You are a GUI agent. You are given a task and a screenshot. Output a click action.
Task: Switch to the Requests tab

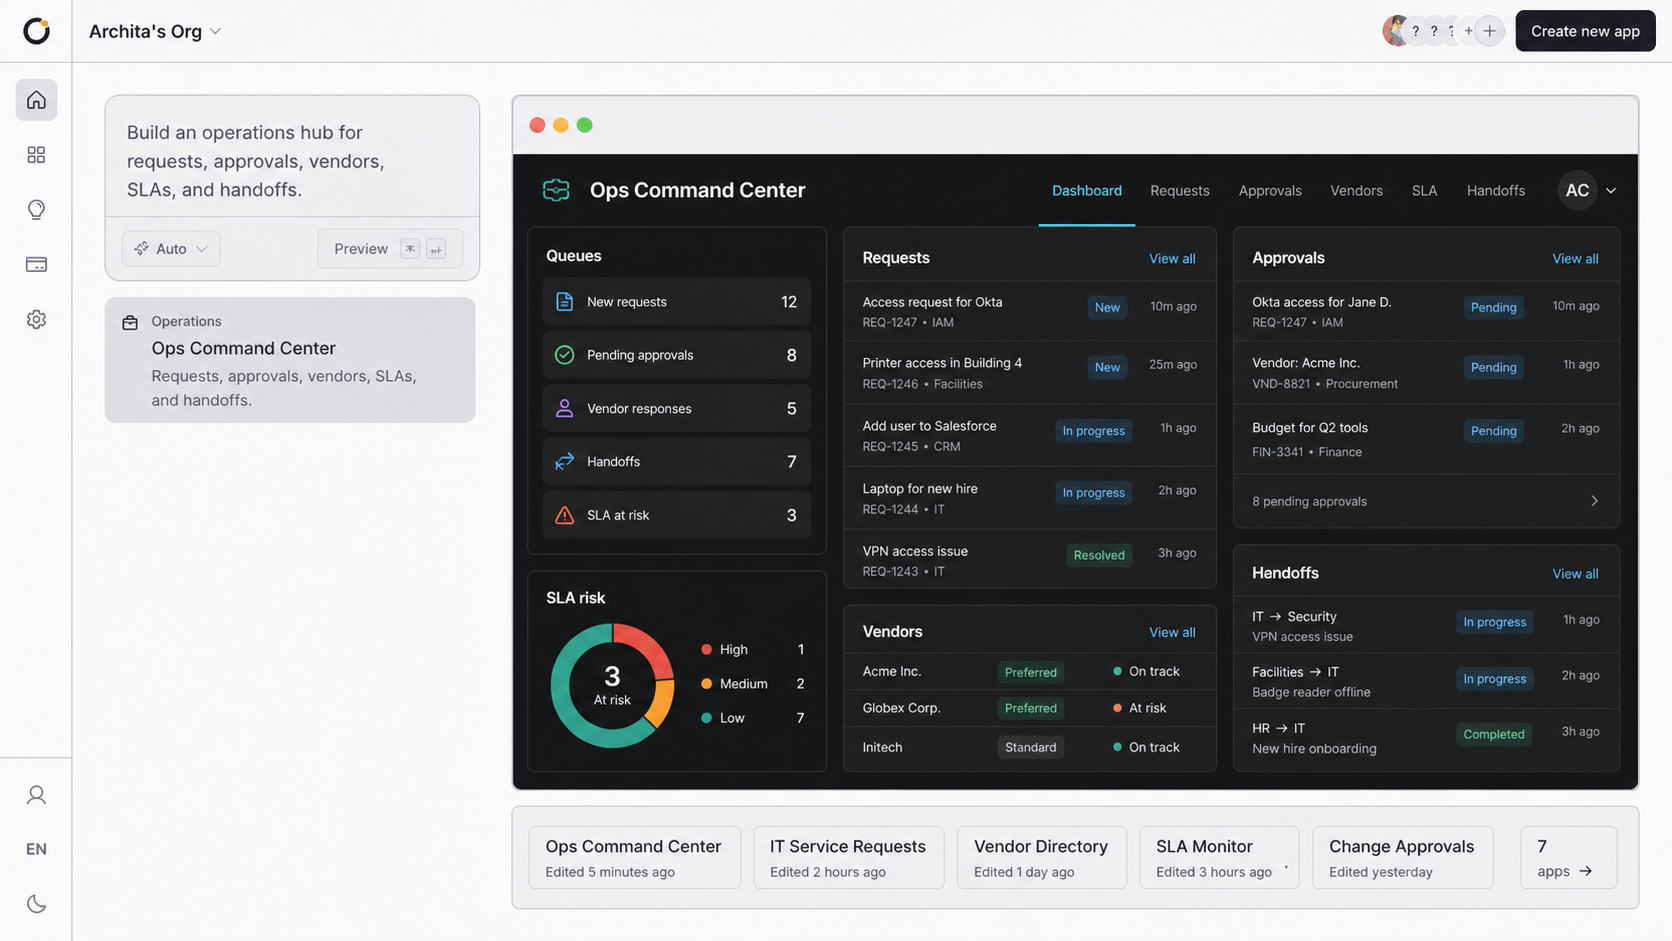1180,191
